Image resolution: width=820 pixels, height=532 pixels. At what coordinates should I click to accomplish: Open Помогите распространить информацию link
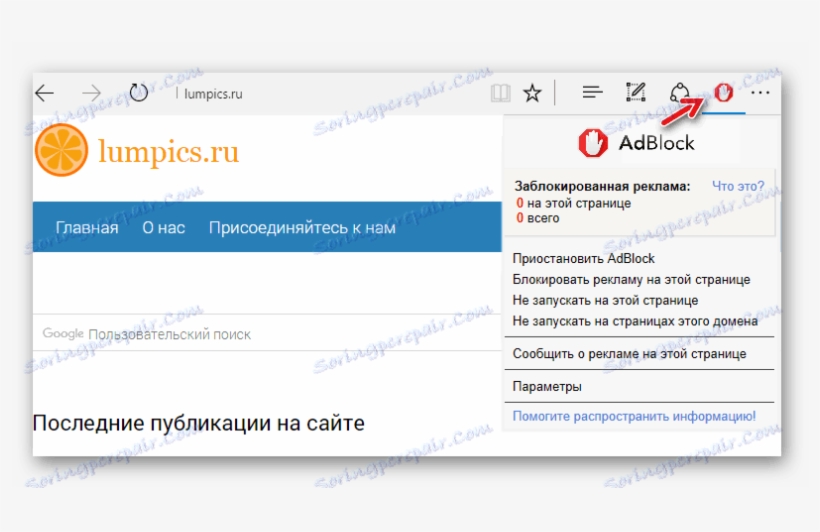coord(634,416)
